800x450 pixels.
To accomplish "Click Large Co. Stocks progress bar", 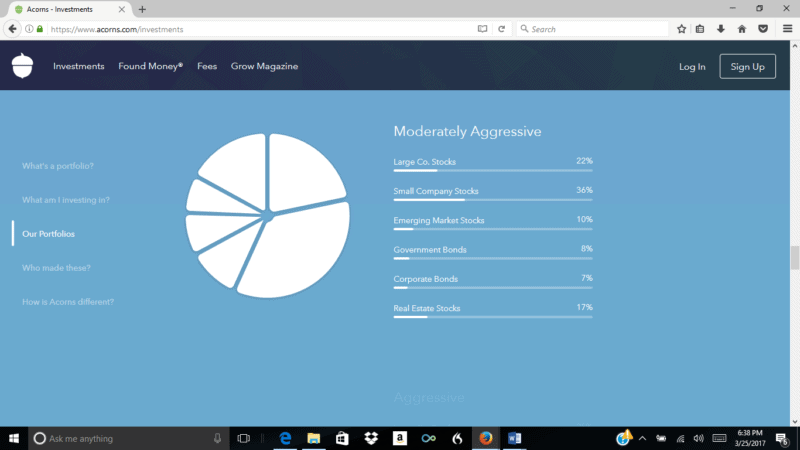I will pyautogui.click(x=493, y=170).
